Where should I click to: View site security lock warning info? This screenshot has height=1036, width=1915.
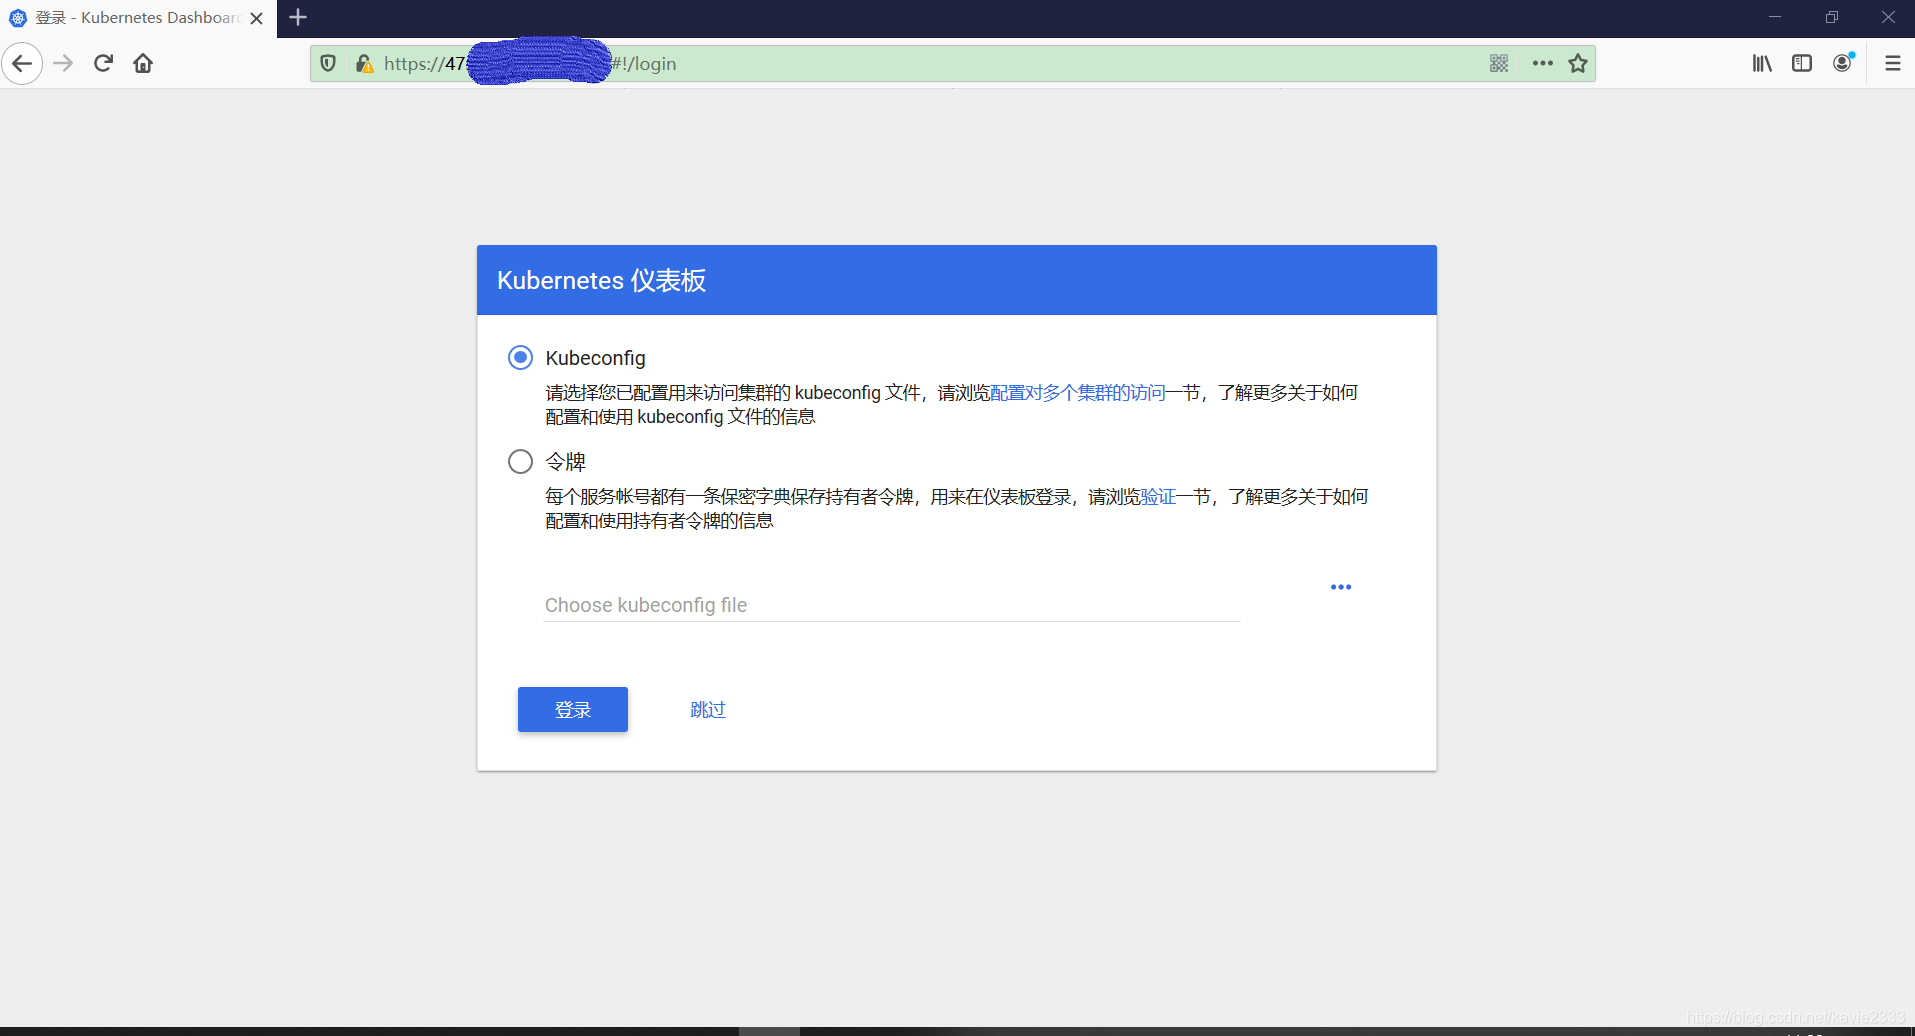click(x=364, y=64)
